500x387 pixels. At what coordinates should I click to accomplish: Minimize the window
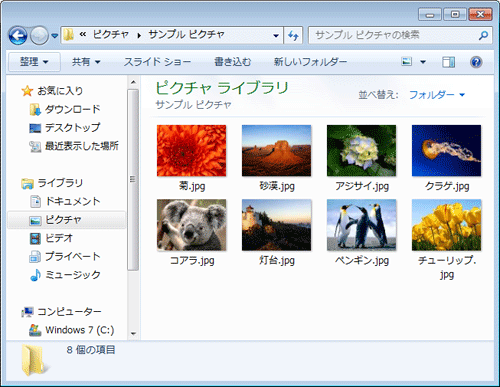[430, 15]
